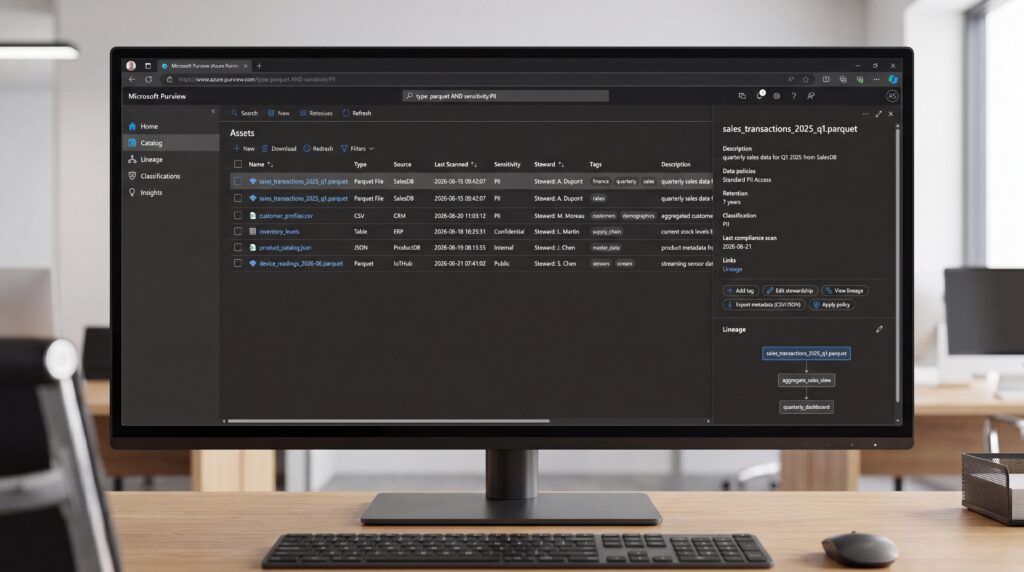
Task: Expand the Filters dropdown
Action: click(x=357, y=149)
